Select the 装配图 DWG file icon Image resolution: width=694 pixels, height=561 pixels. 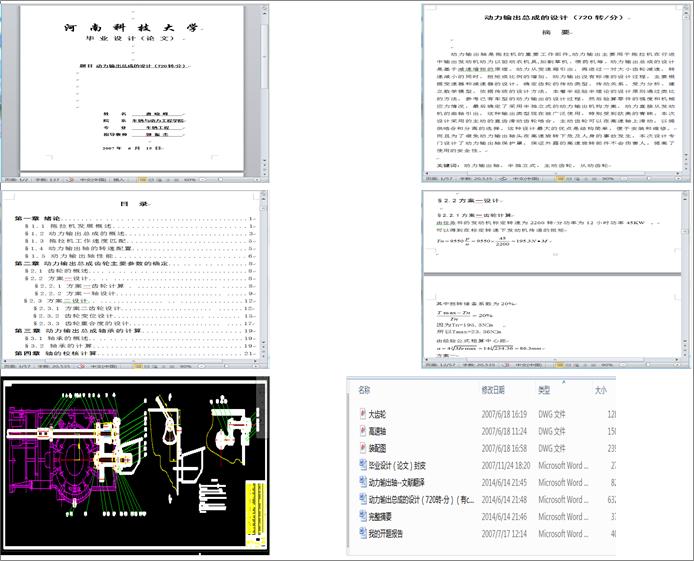pos(362,448)
